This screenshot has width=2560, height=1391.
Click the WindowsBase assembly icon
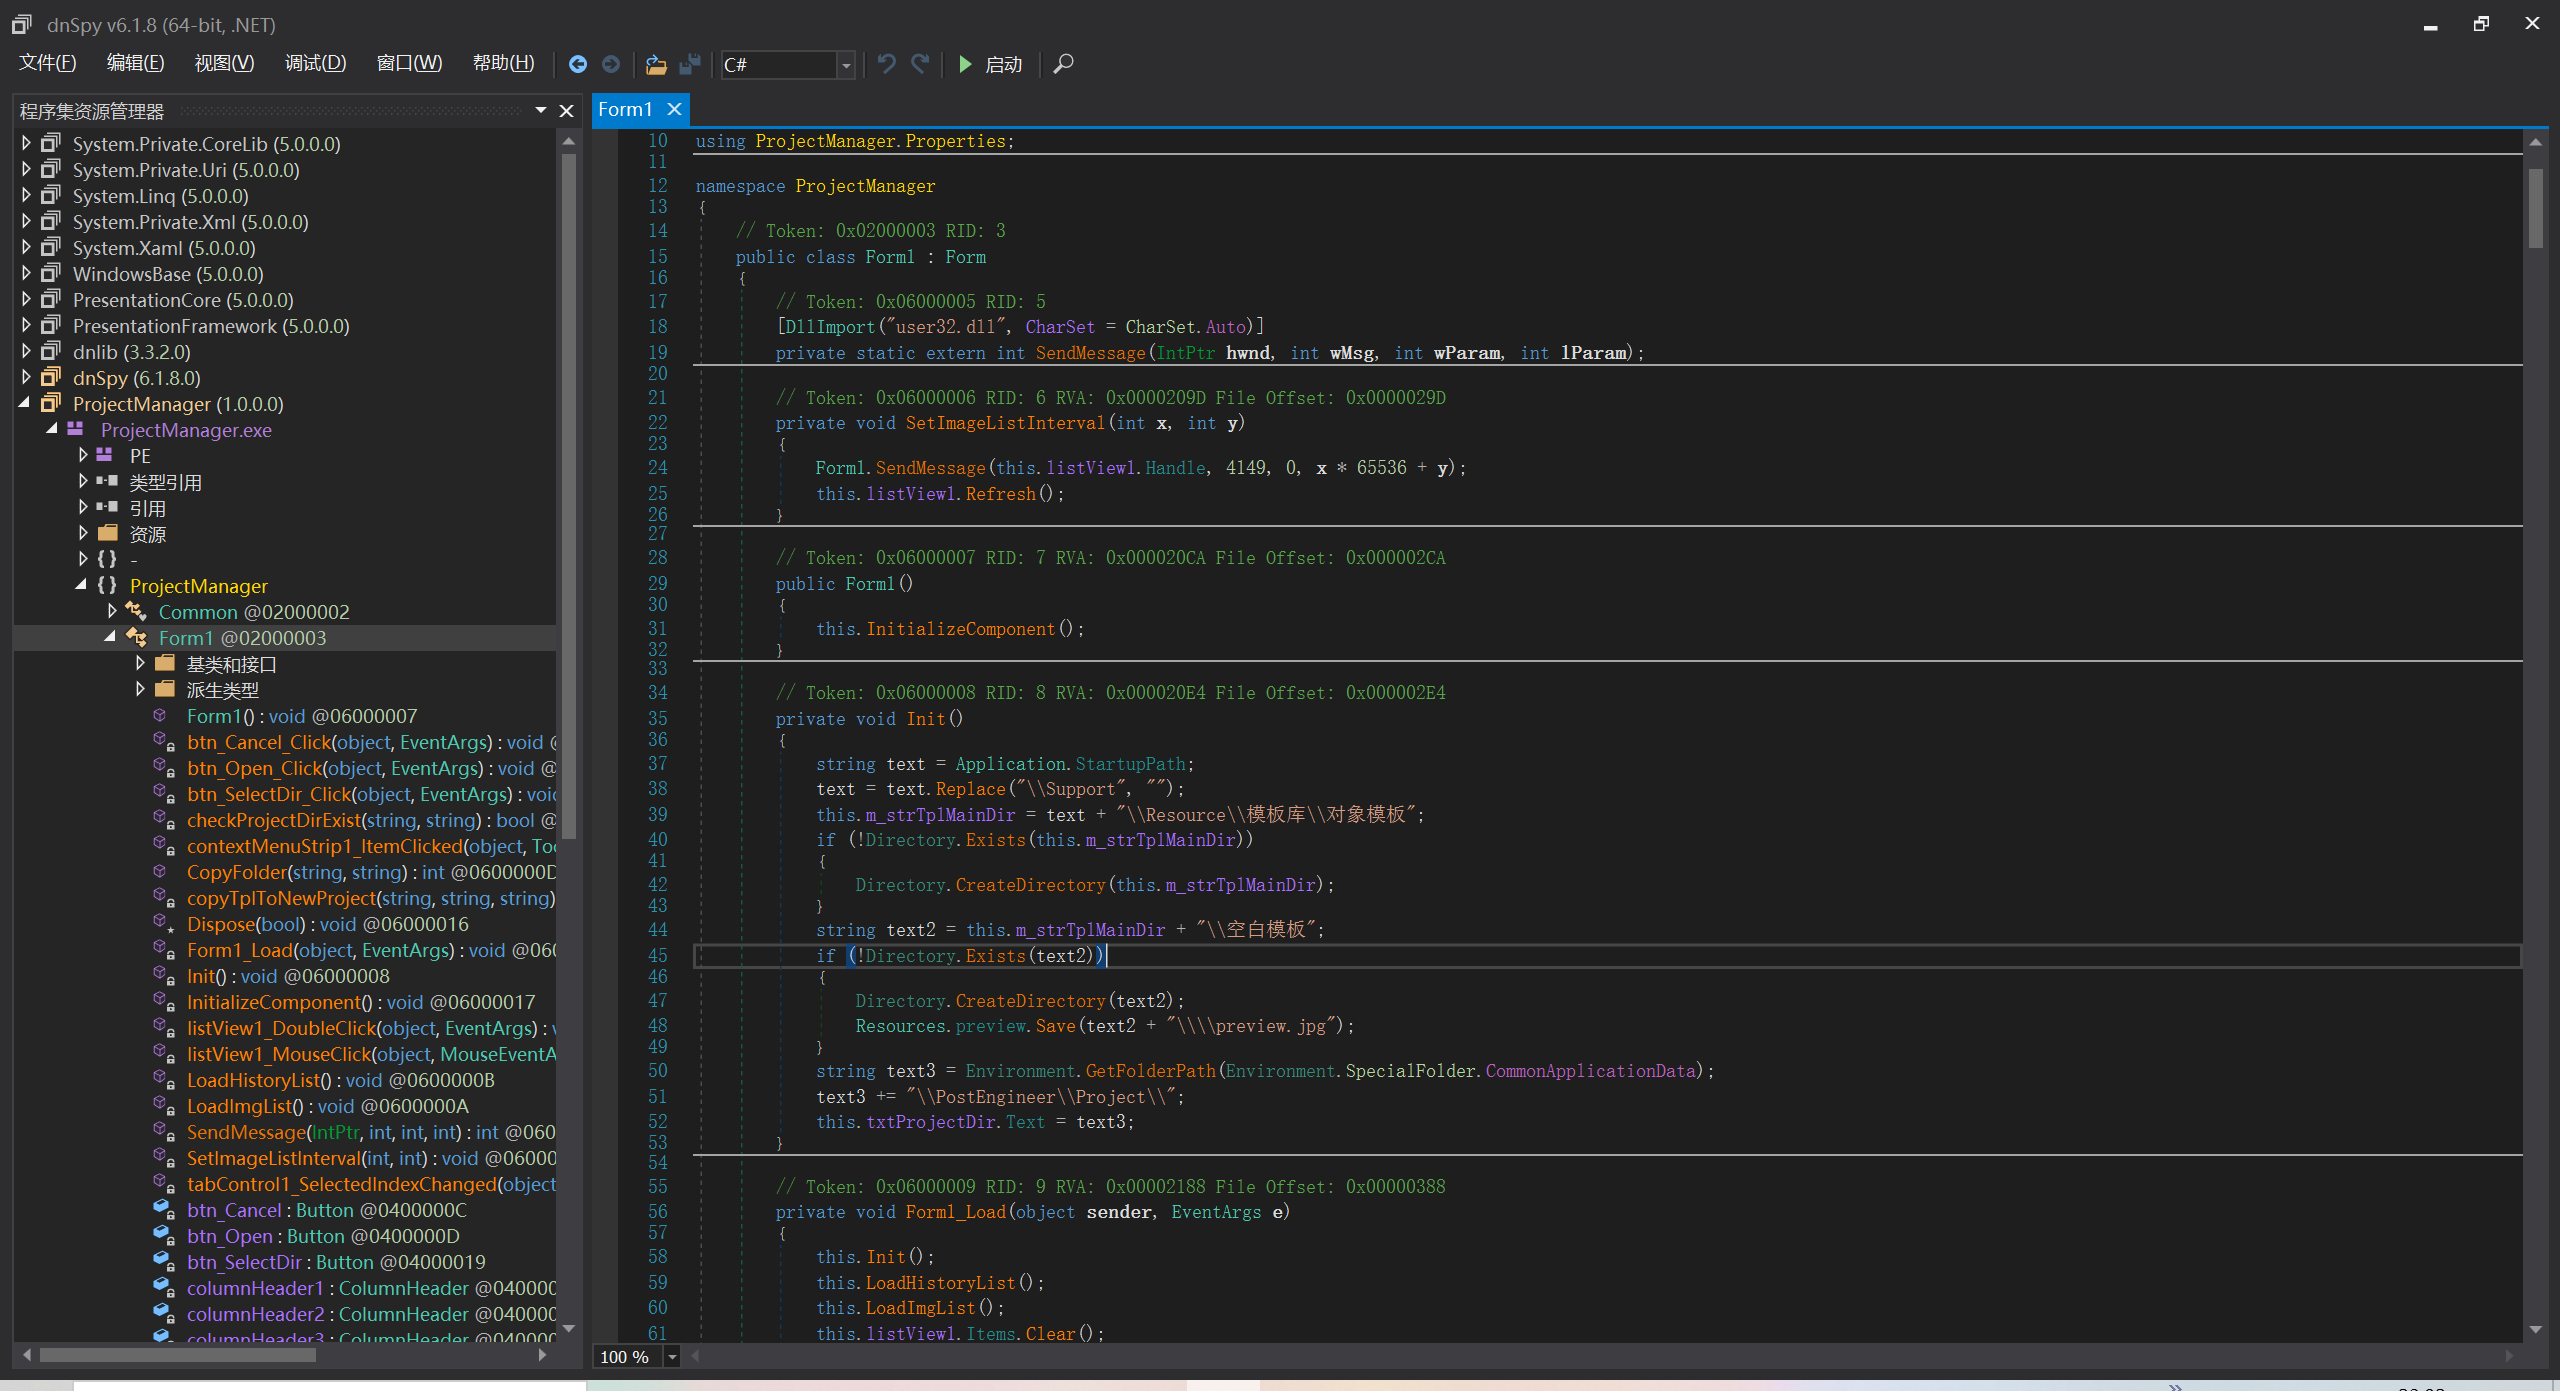(51, 273)
